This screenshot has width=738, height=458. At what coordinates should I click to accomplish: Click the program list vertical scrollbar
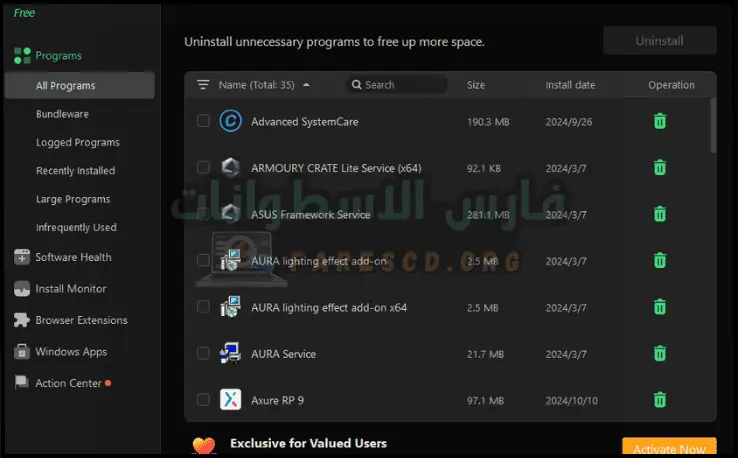tap(713, 126)
